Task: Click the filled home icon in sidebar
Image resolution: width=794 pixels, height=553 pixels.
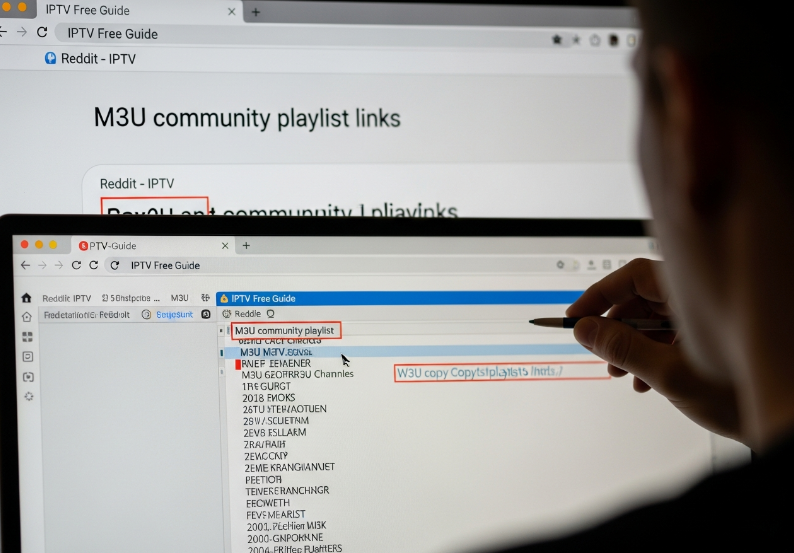Action: [x=26, y=298]
